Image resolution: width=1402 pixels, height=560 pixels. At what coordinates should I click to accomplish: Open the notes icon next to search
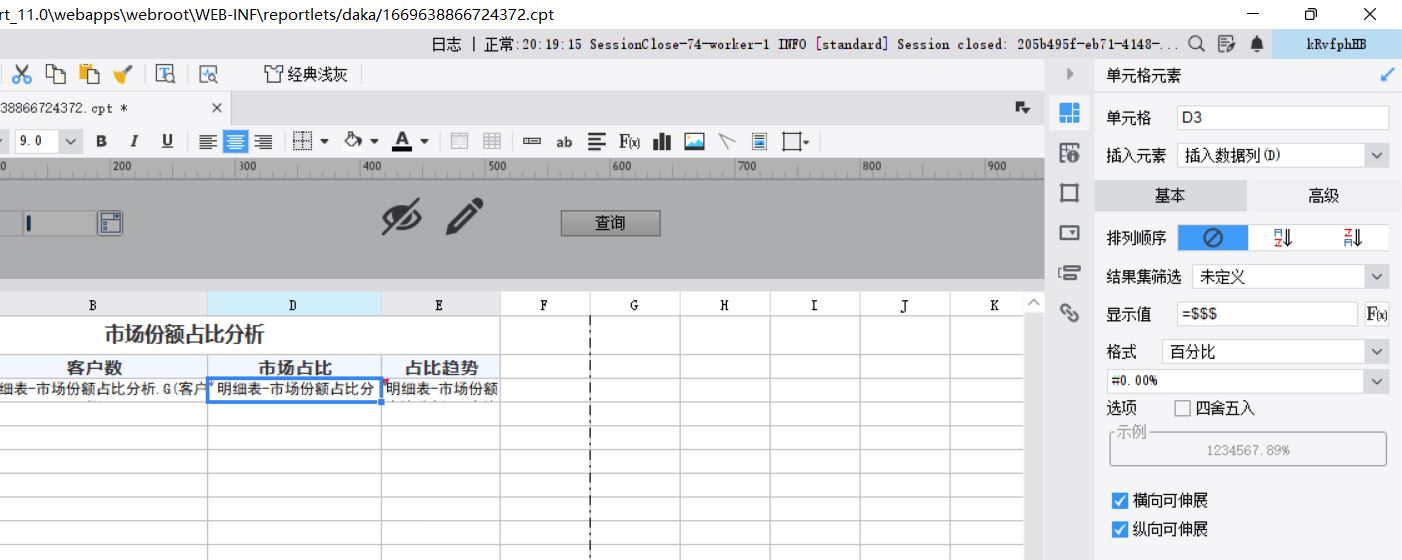[1227, 44]
